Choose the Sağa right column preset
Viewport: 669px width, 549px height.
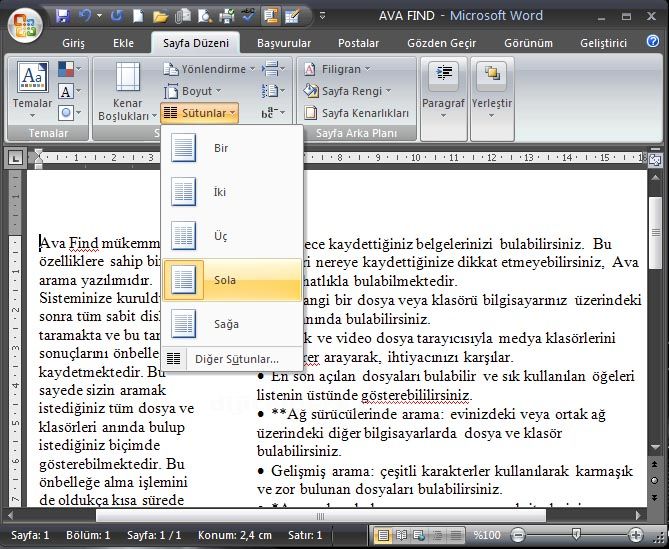pyautogui.click(x=232, y=324)
